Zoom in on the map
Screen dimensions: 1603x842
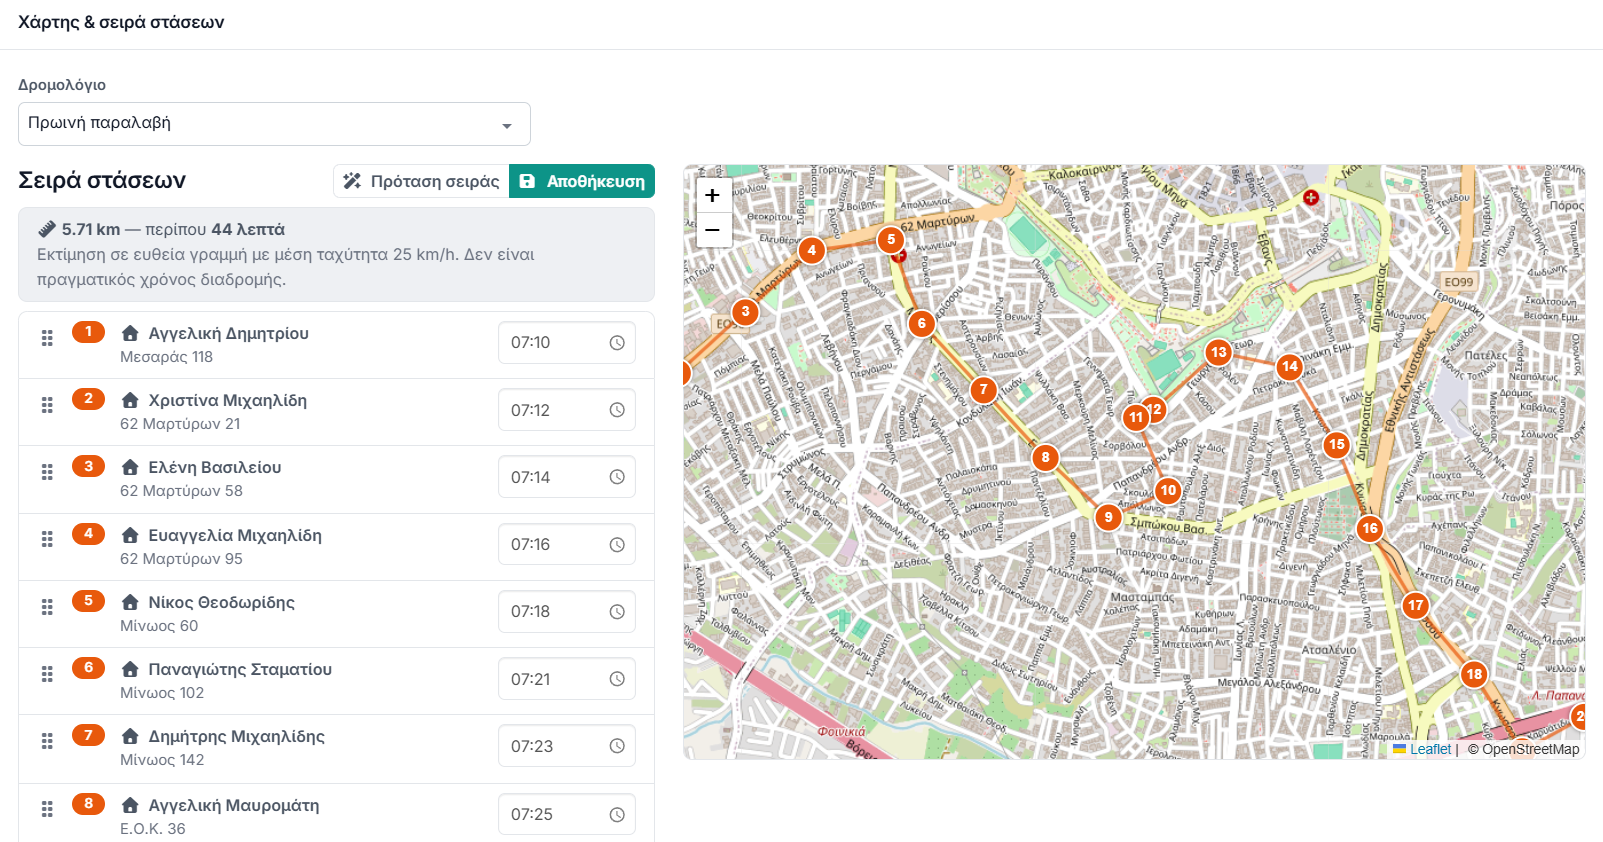[x=712, y=196]
